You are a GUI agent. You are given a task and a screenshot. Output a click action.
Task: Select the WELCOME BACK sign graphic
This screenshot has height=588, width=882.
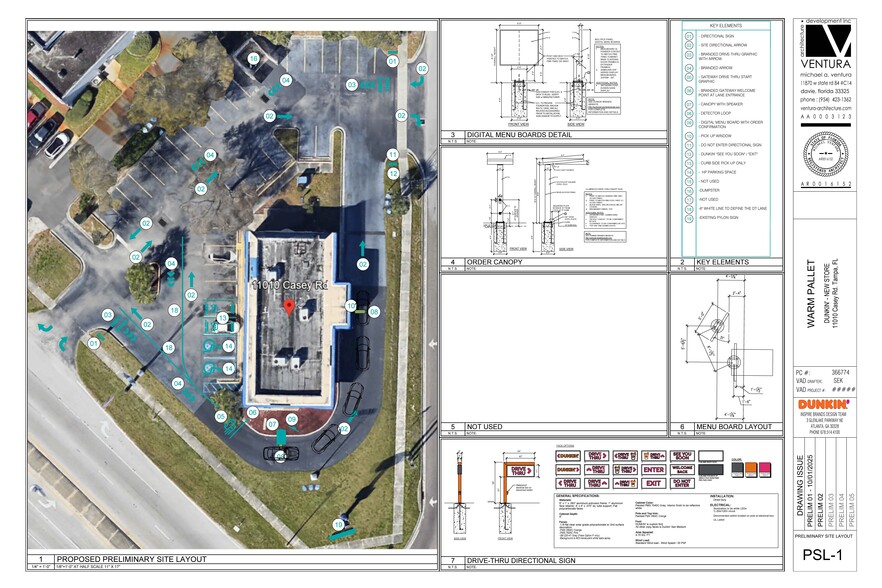click(x=682, y=469)
